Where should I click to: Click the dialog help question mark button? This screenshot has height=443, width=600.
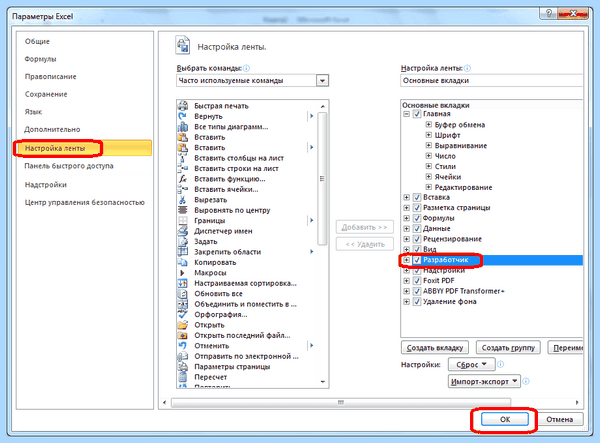[x=548, y=14]
